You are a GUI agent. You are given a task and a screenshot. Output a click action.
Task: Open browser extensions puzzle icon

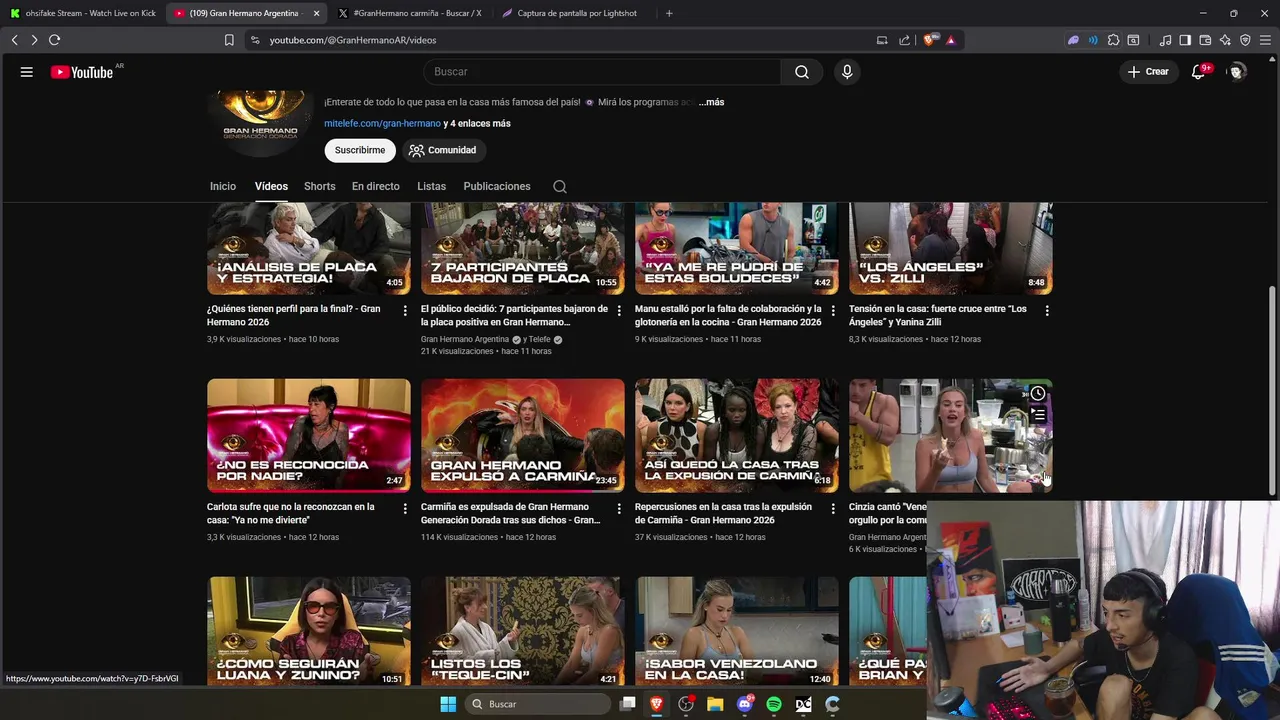pos(1113,40)
